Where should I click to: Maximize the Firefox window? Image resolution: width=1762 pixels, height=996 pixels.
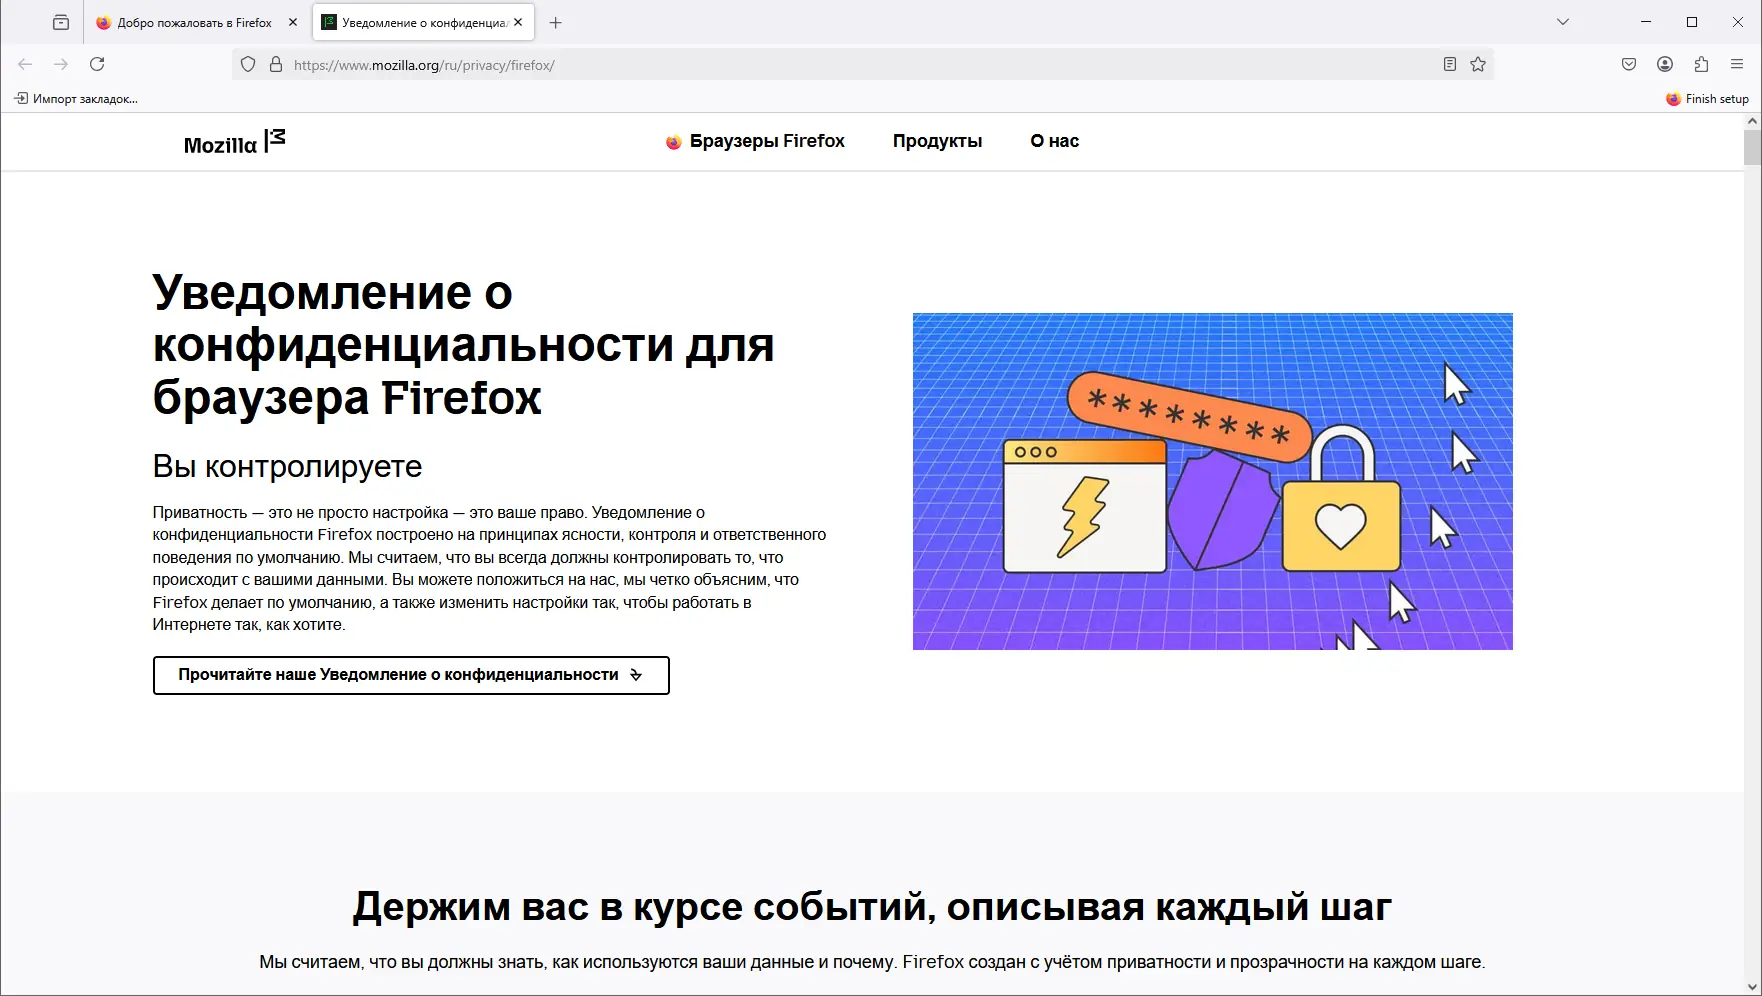[x=1692, y=22]
